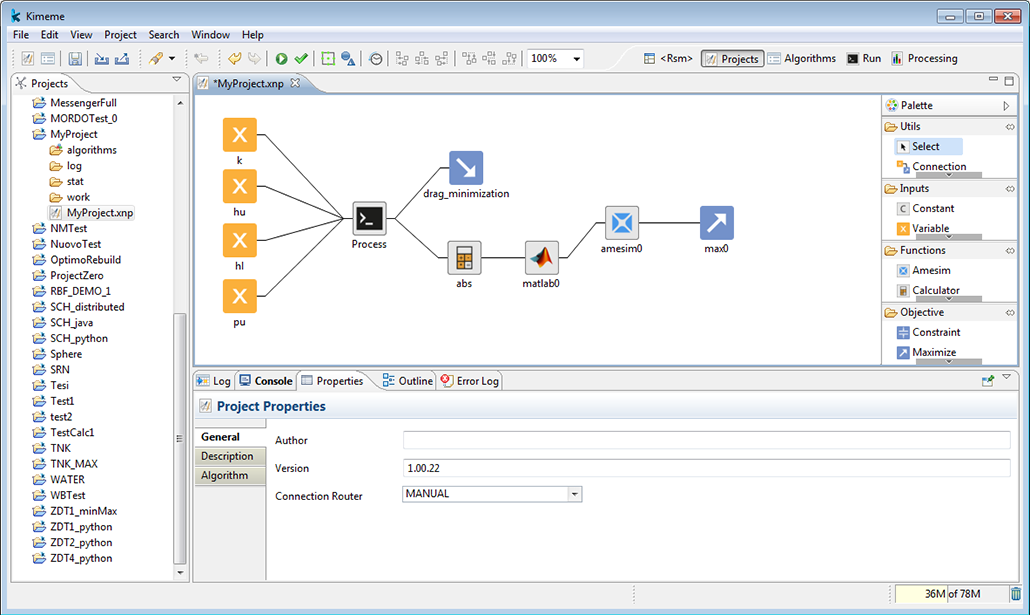Click the clock icon in the toolbar

point(376,58)
